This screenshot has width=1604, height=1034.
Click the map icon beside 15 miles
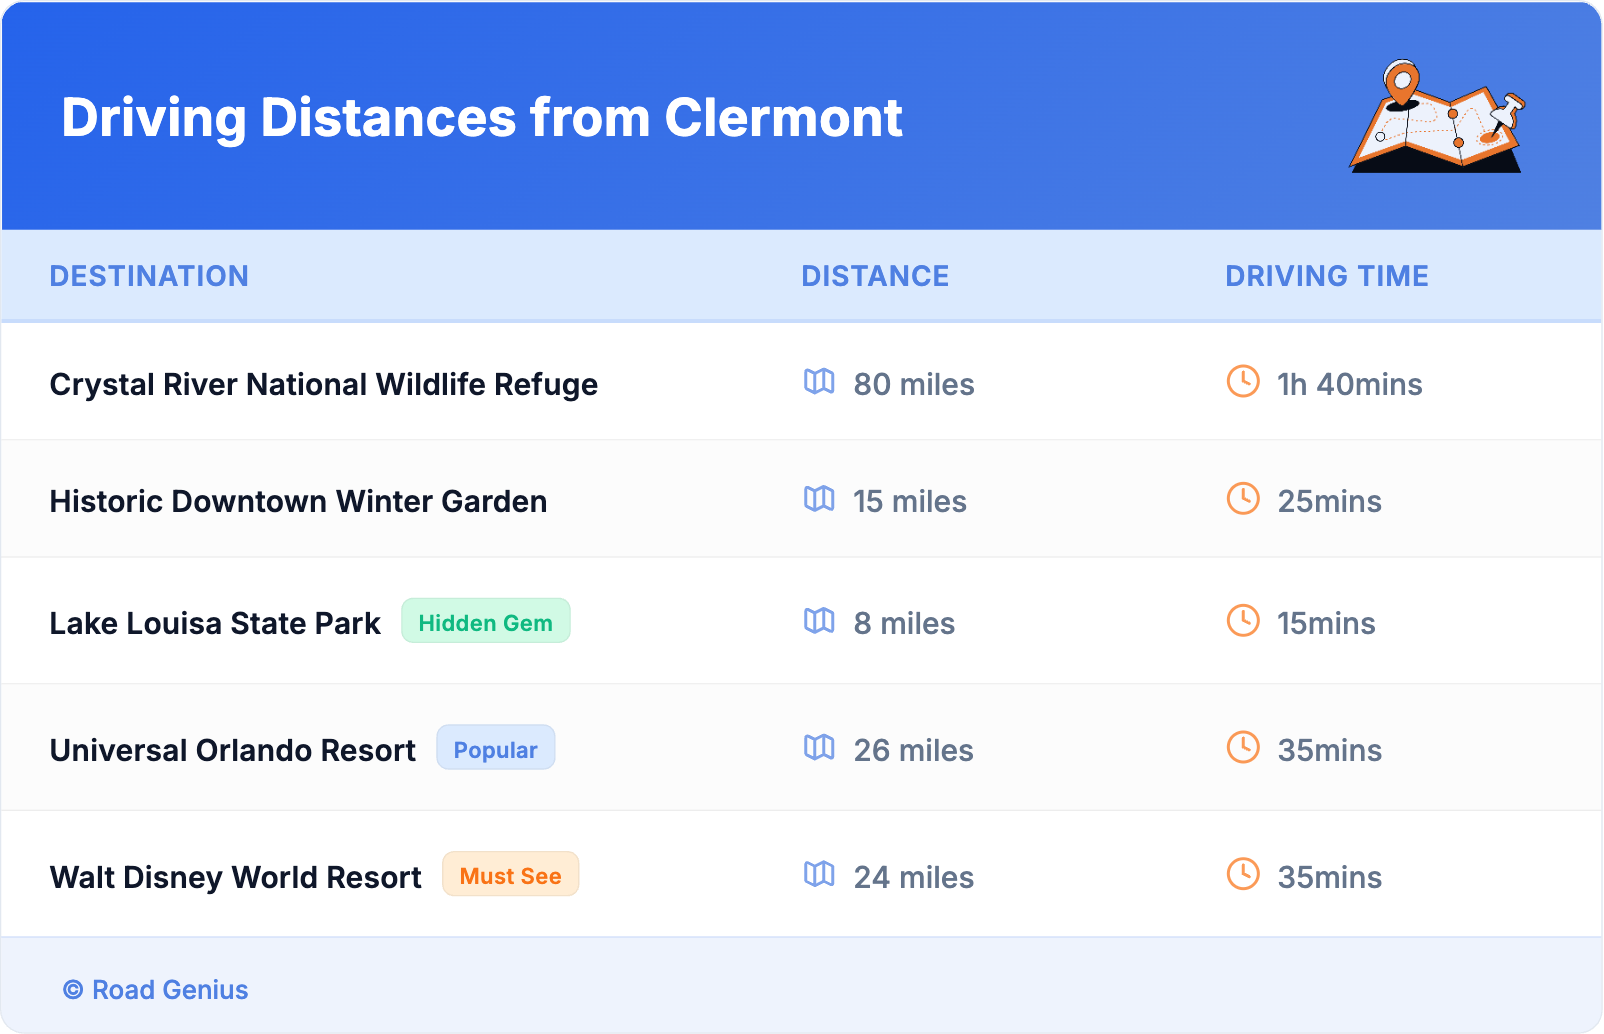click(x=819, y=499)
